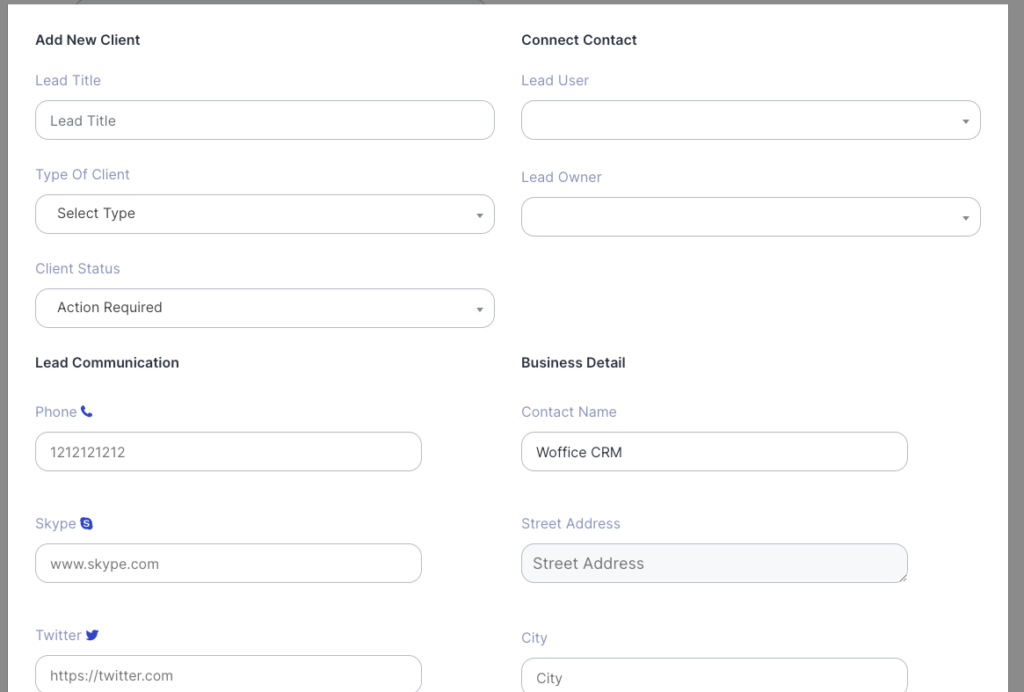Click the Contact Name label

tap(569, 412)
